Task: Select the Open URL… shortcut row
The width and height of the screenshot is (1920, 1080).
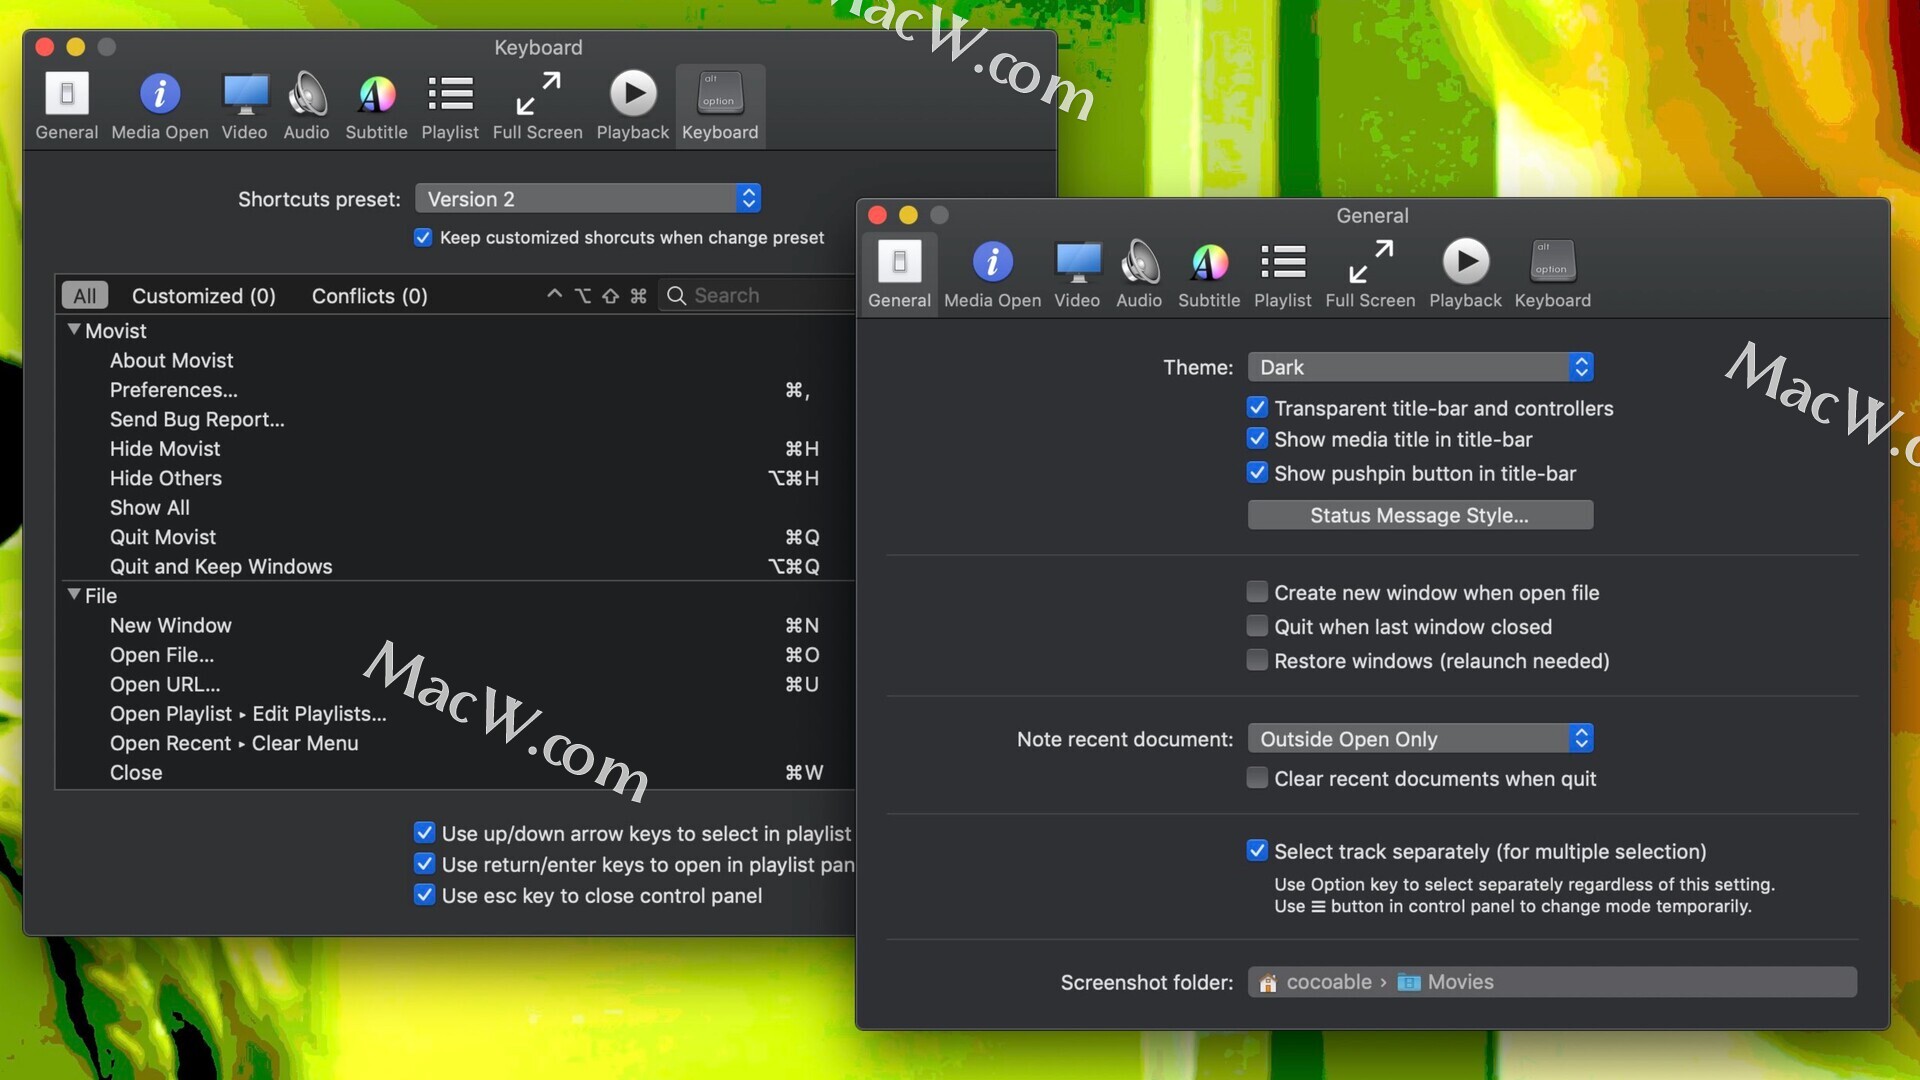Action: tap(456, 684)
